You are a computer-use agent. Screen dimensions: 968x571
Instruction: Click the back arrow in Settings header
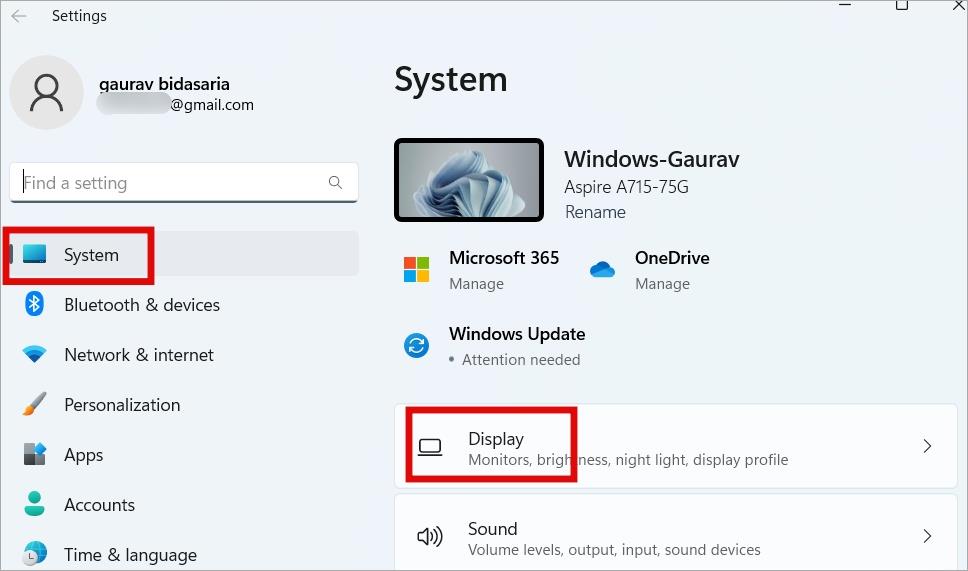(x=19, y=16)
